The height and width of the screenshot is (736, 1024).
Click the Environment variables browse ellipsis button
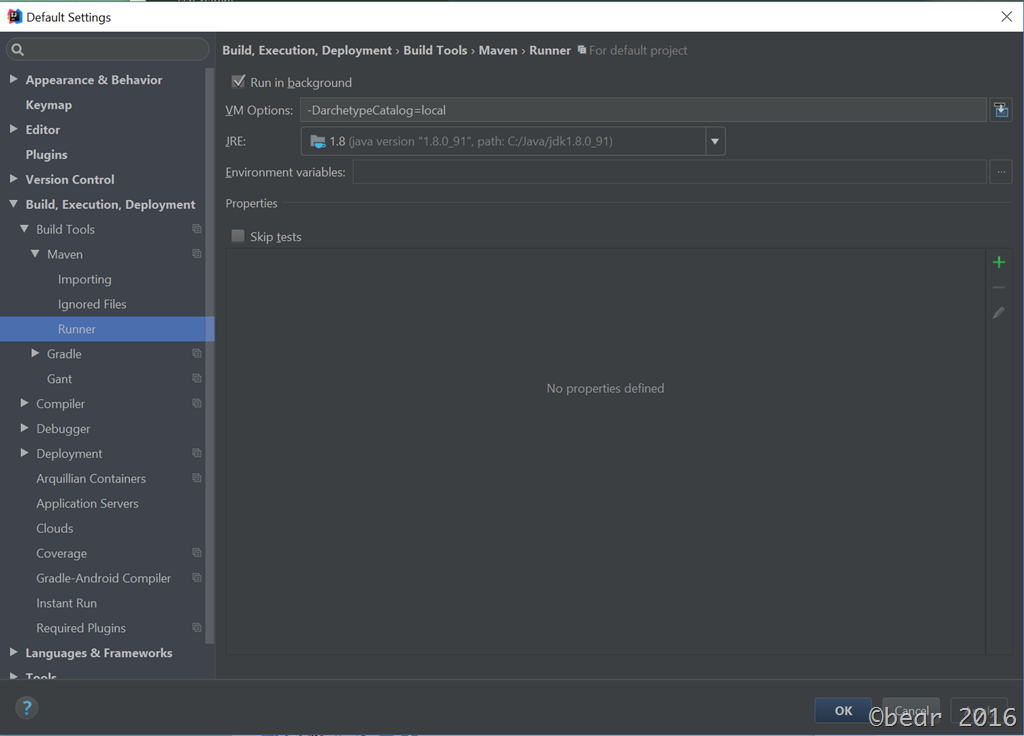coord(1001,172)
